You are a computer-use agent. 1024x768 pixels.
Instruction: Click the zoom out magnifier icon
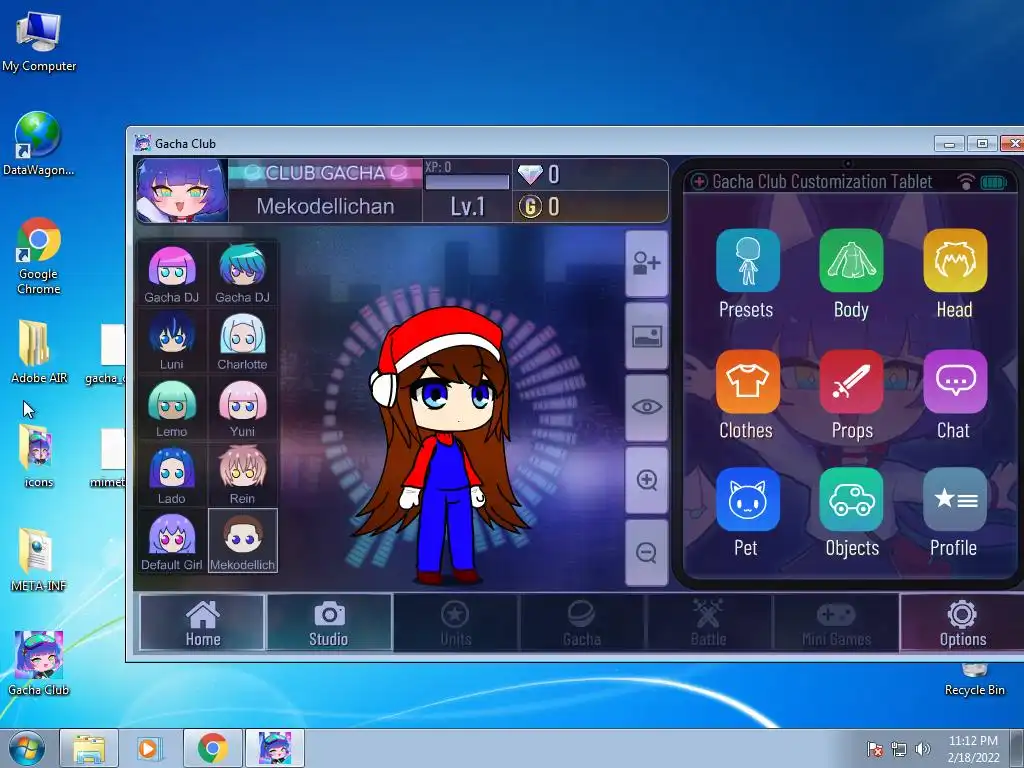pos(647,552)
